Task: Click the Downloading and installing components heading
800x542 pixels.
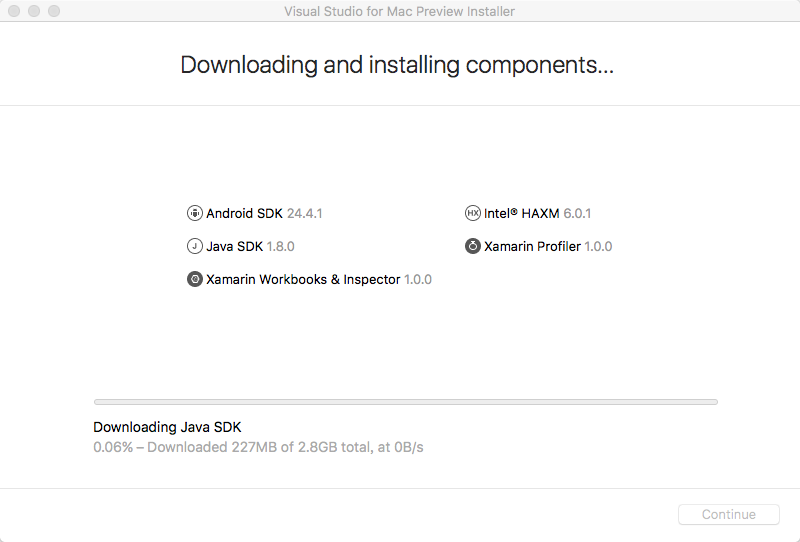Action: tap(397, 65)
